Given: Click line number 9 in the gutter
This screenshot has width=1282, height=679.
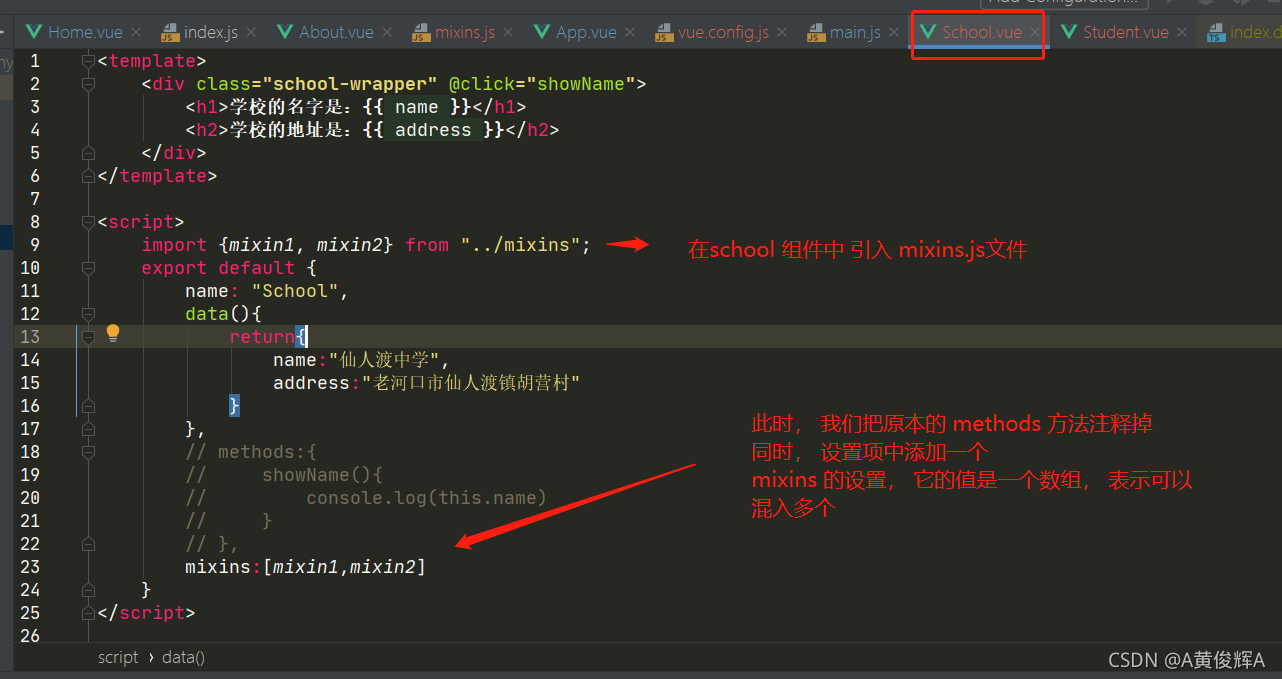Looking at the screenshot, I should (35, 245).
